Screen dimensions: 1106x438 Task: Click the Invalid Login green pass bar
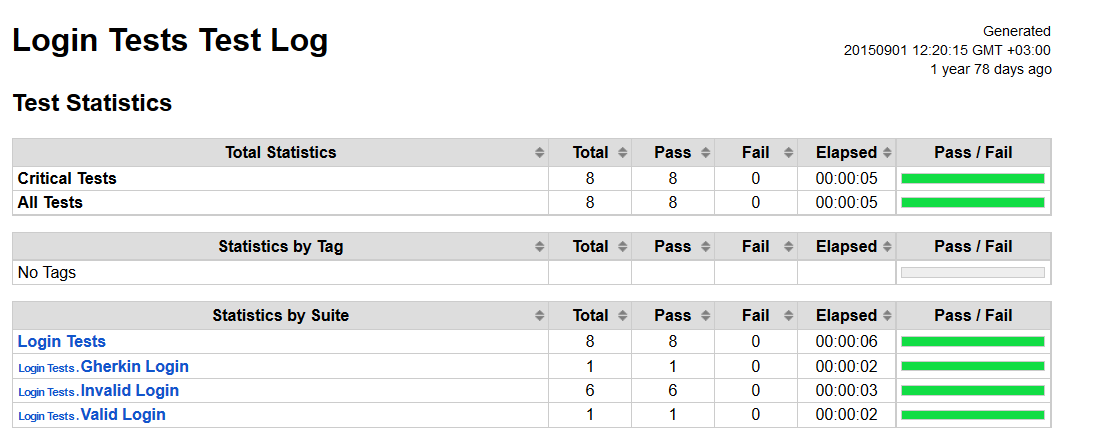(x=973, y=391)
